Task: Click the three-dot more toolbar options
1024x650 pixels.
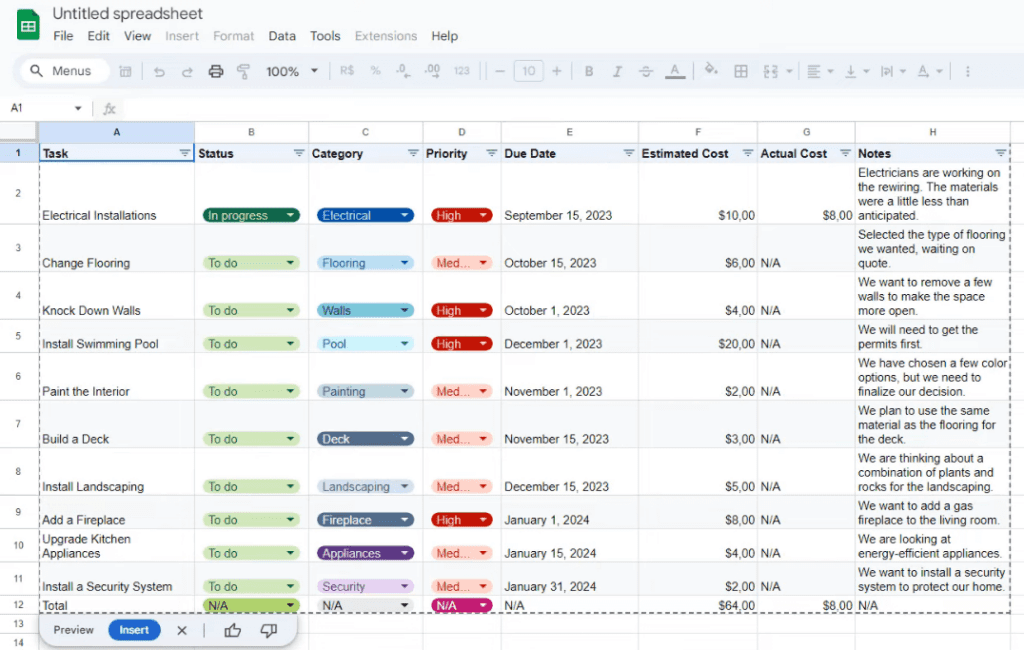Action: (x=967, y=71)
